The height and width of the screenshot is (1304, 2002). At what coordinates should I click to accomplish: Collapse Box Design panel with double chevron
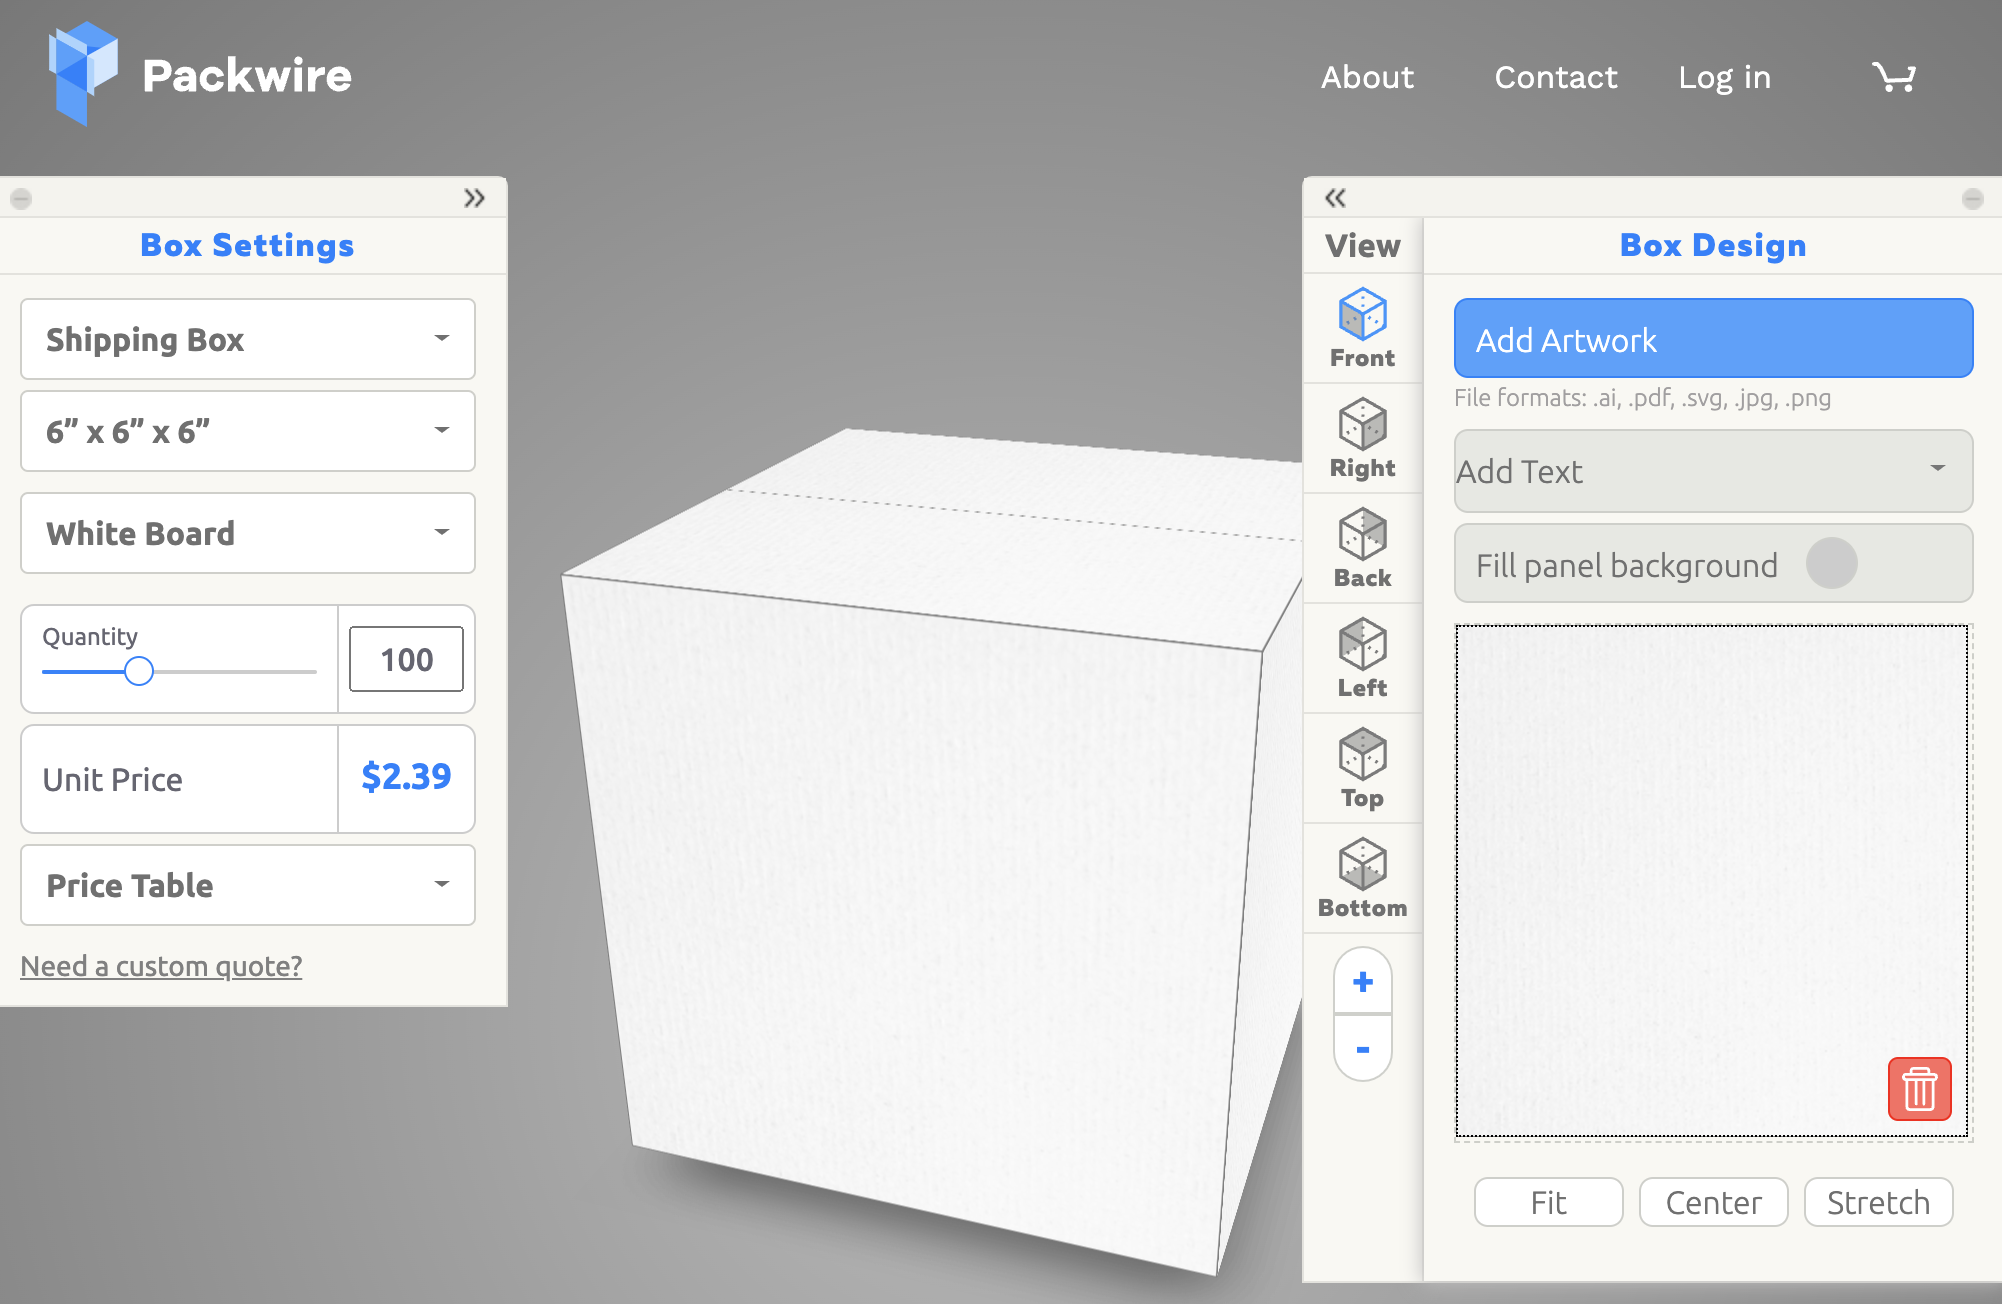click(x=1335, y=198)
